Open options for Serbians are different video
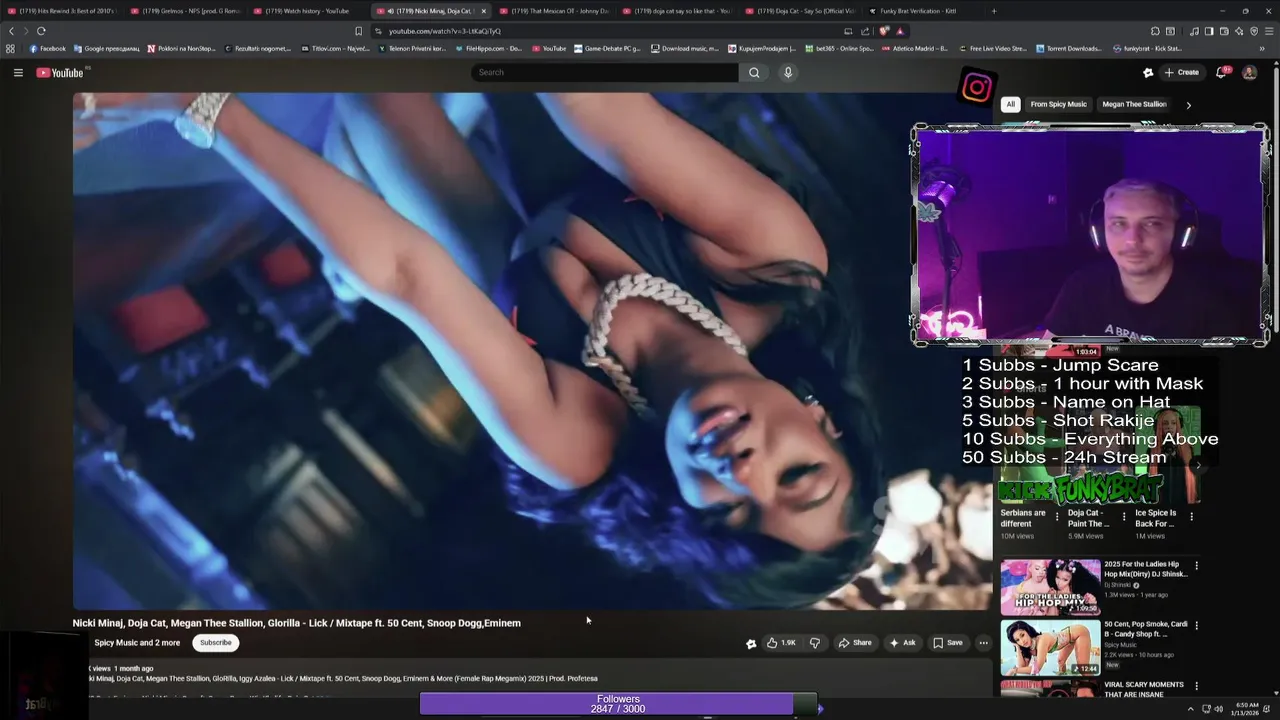Image resolution: width=1280 pixels, height=720 pixels. pyautogui.click(x=1057, y=517)
